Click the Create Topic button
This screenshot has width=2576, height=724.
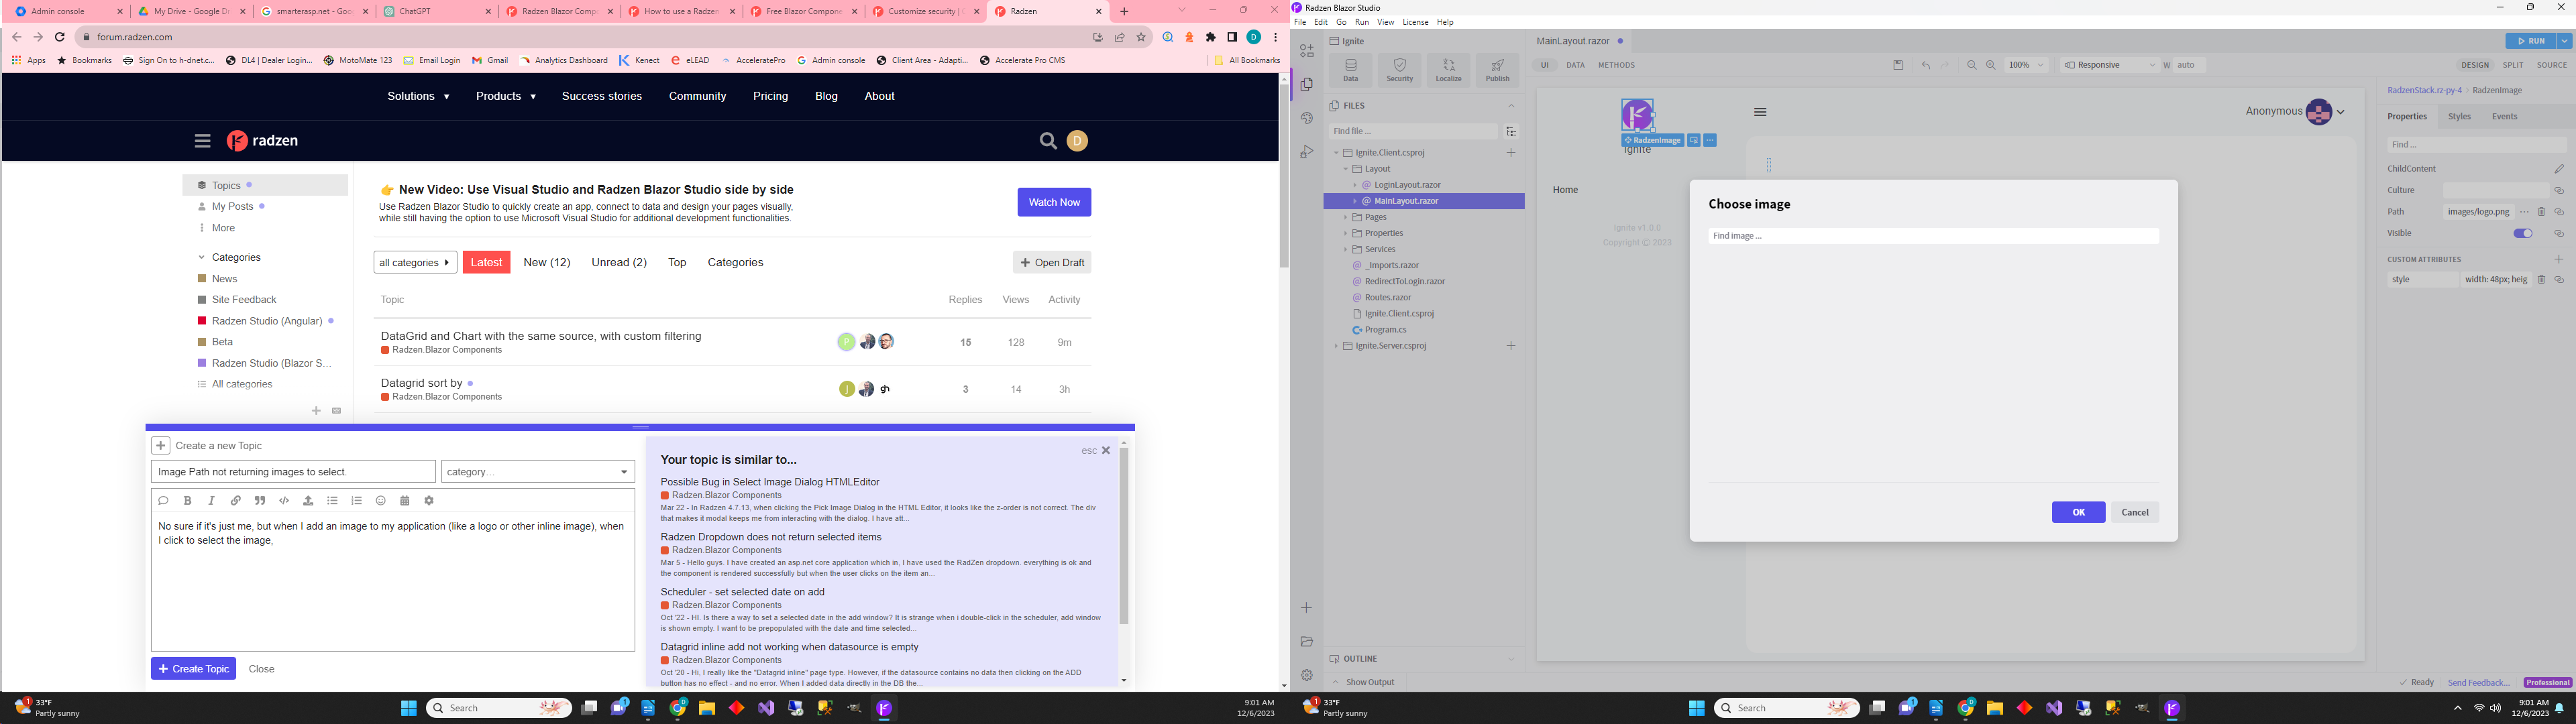(193, 669)
